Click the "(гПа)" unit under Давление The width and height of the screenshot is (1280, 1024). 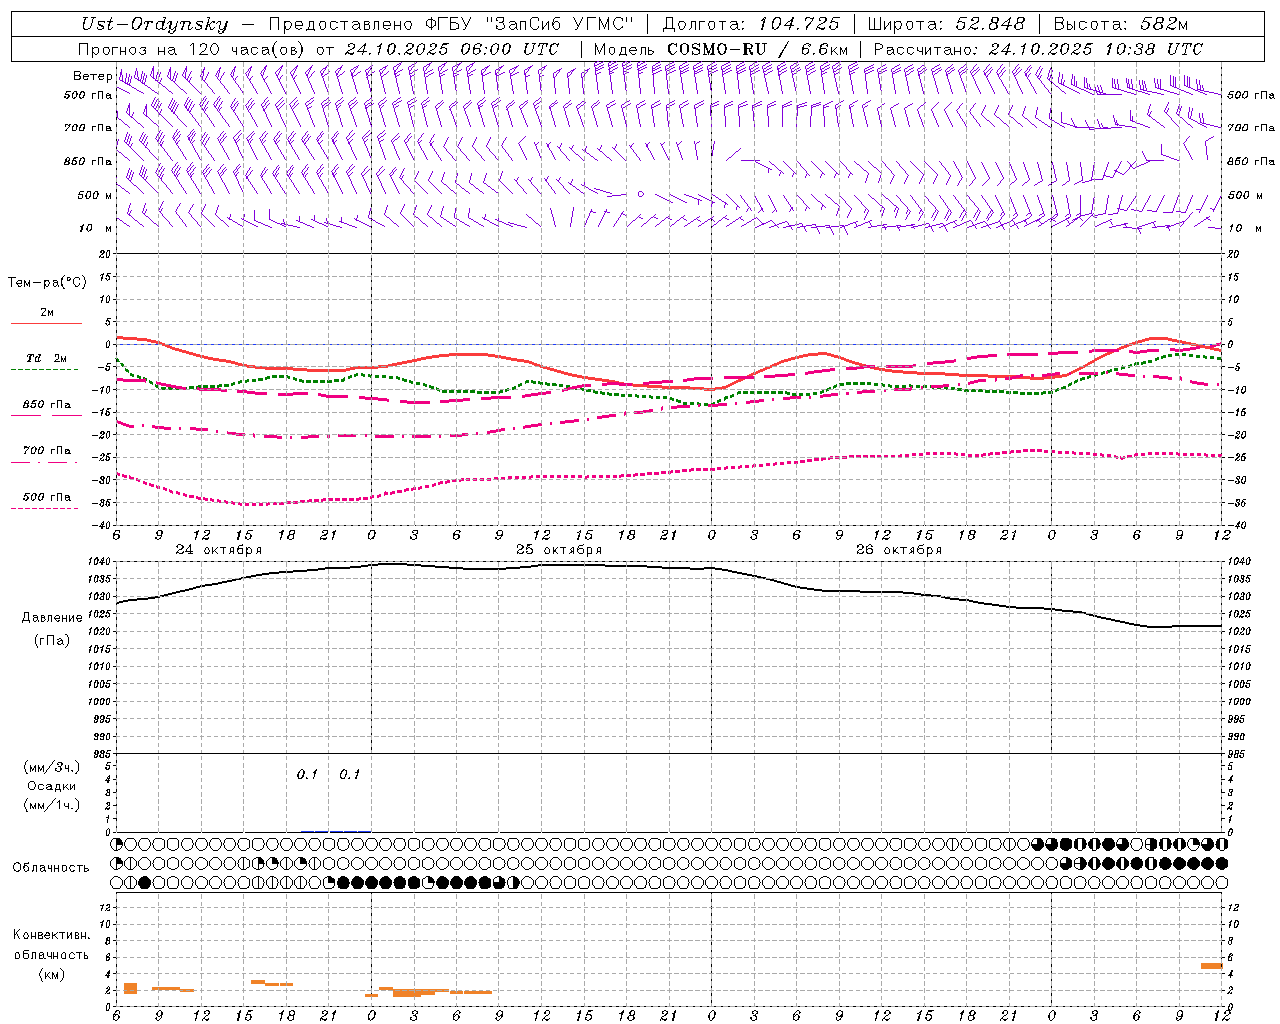click(x=52, y=640)
